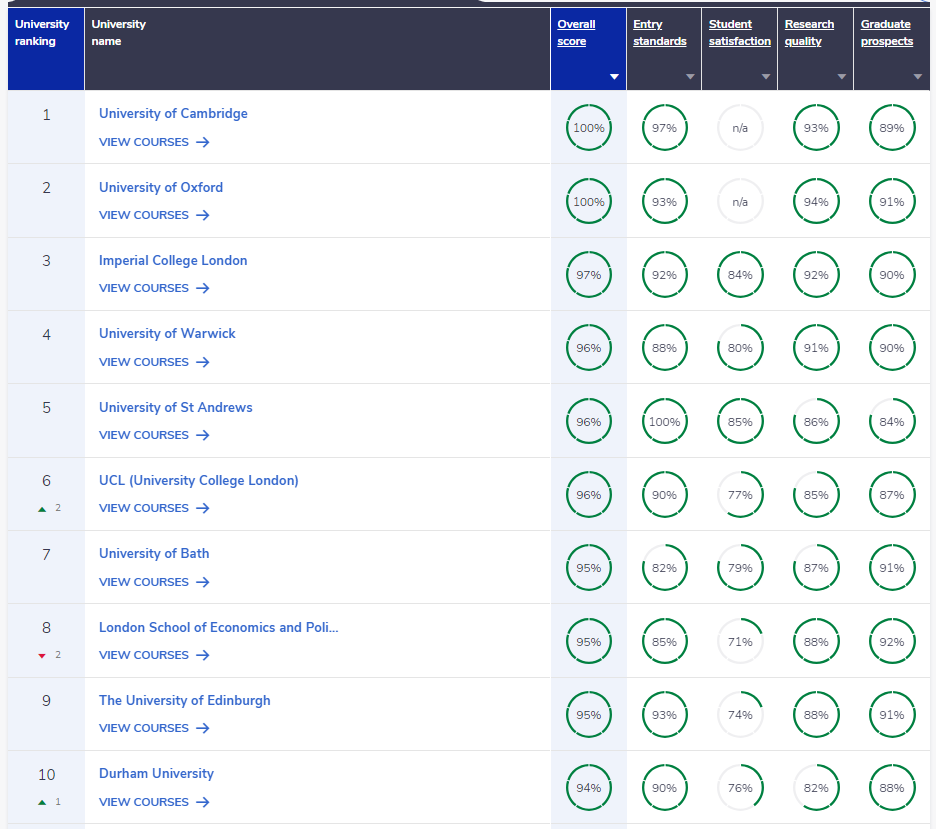Viewport: 936px width, 829px height.
Task: Open View Courses for Imperial College London
Action: (144, 288)
